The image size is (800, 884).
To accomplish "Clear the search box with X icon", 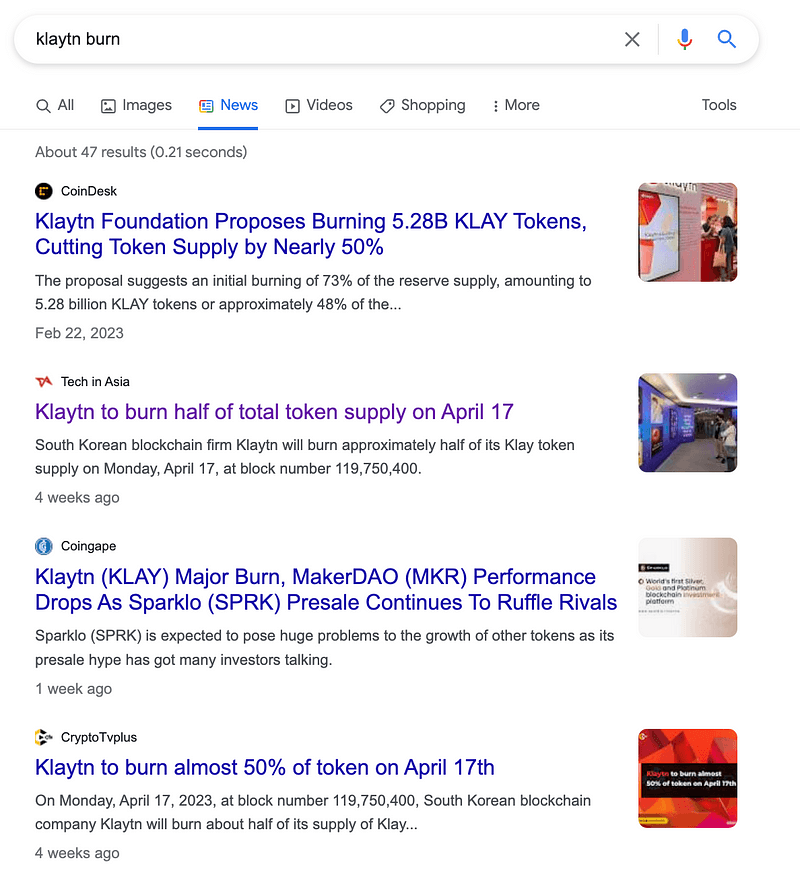I will [632, 39].
